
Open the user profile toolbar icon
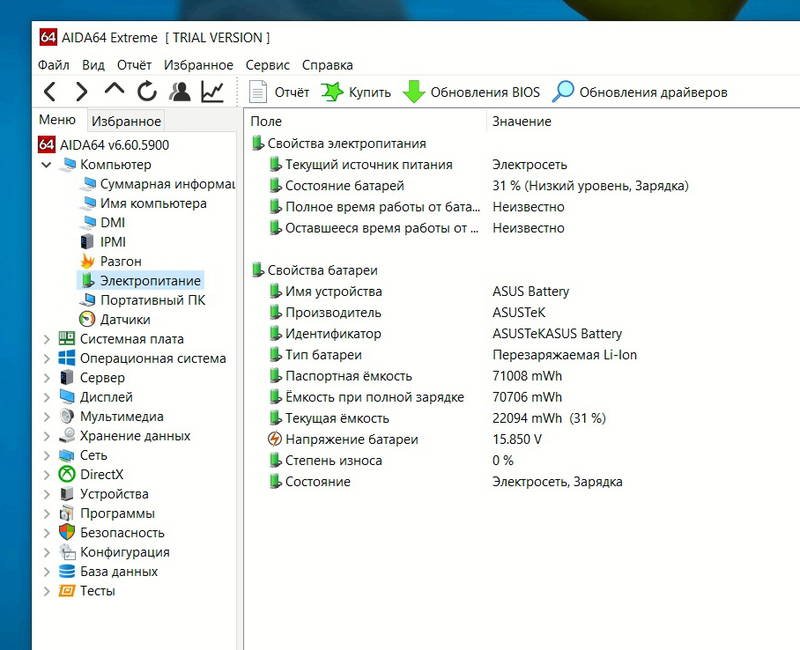[x=180, y=92]
